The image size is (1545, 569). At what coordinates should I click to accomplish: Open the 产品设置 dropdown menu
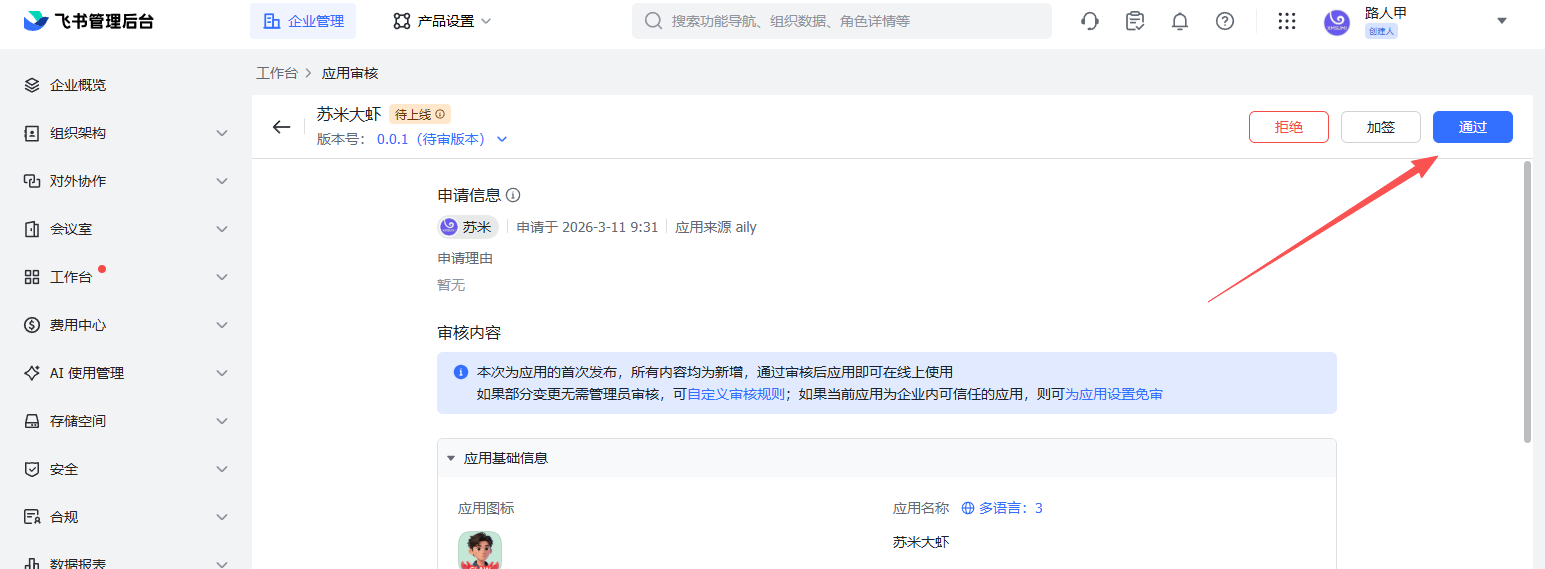click(442, 21)
